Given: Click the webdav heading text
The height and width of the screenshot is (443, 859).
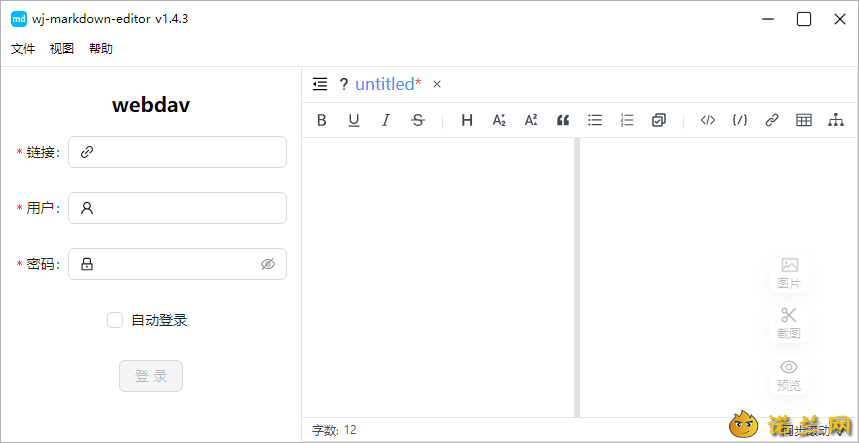Looking at the screenshot, I should pos(151,105).
